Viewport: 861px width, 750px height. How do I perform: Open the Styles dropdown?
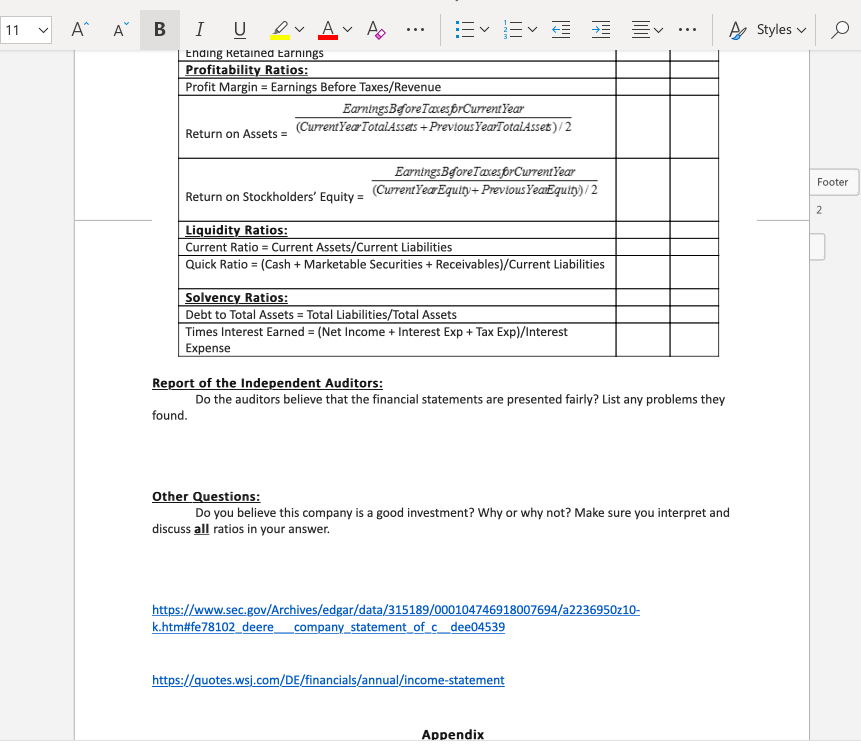pos(775,29)
